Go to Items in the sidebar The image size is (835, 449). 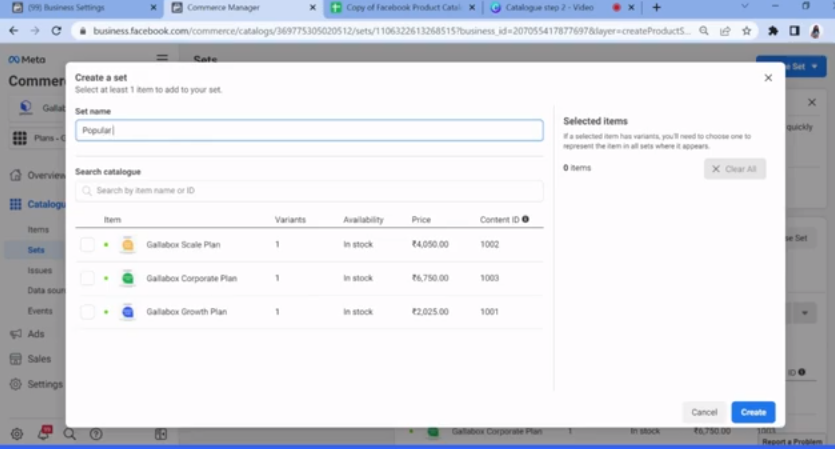[x=38, y=230]
